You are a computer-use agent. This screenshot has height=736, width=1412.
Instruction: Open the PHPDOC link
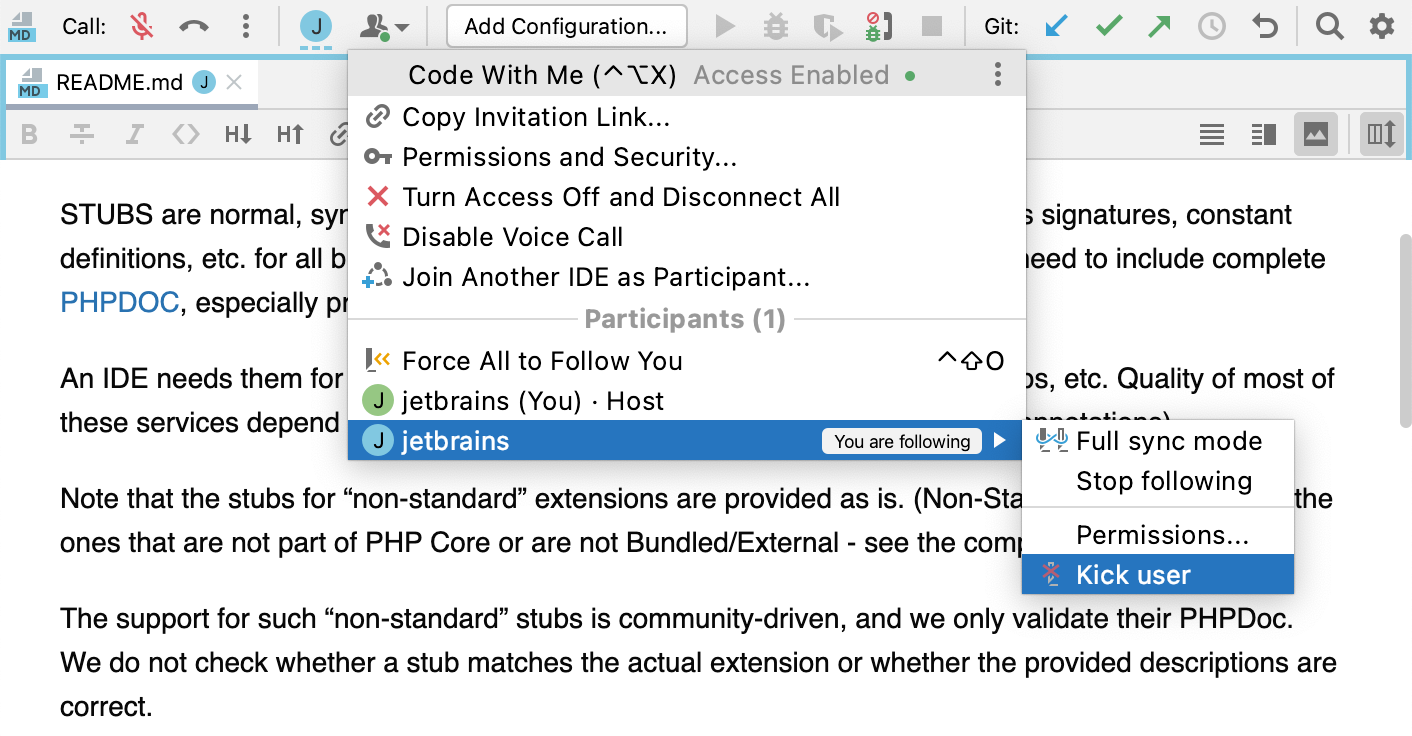pyautogui.click(x=120, y=302)
